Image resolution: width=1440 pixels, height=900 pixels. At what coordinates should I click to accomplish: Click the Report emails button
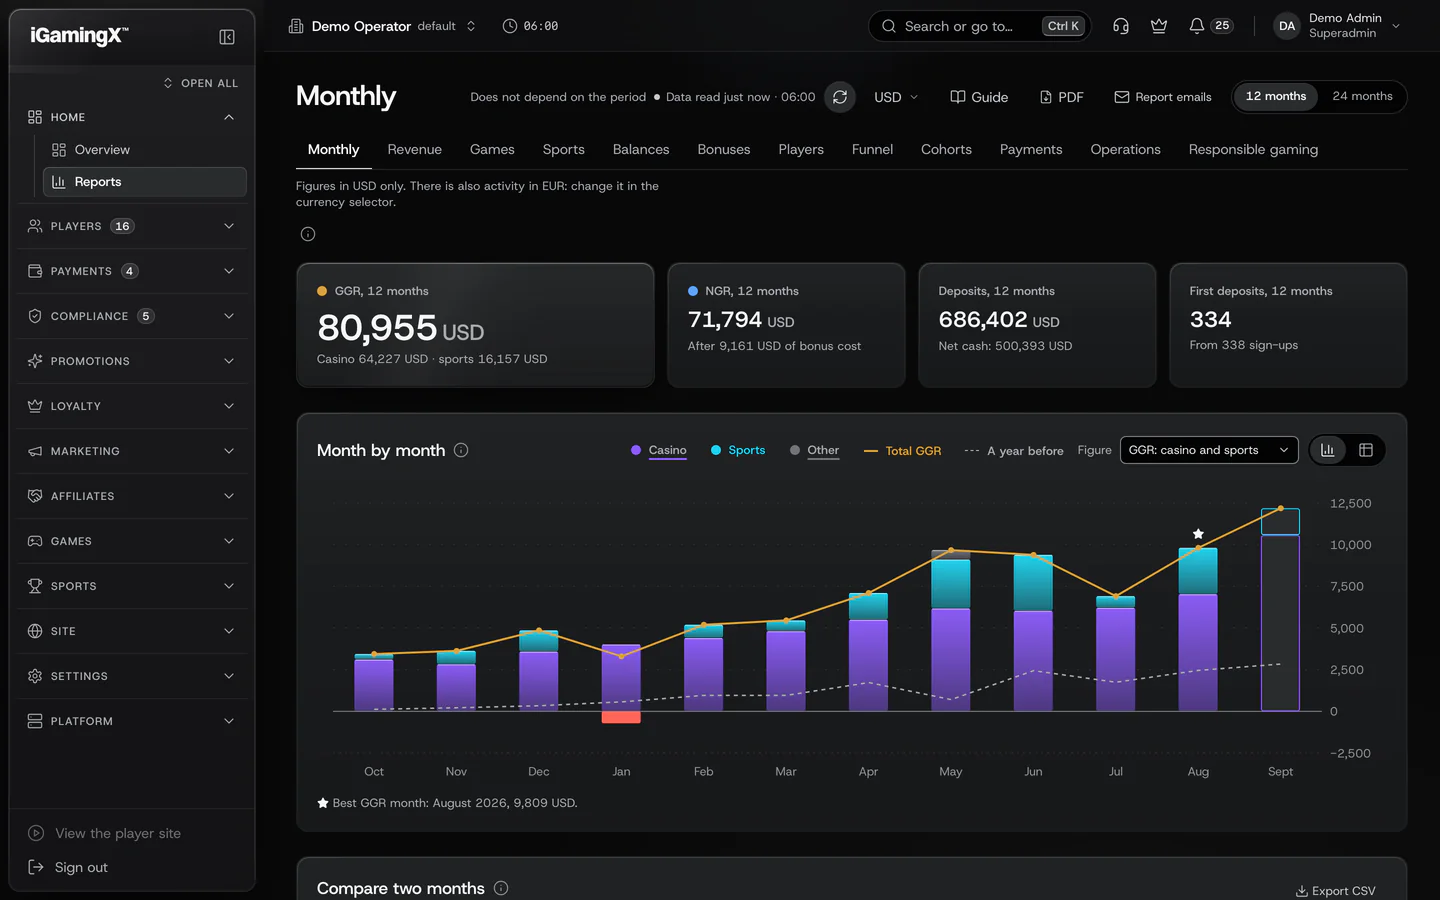tap(1162, 97)
